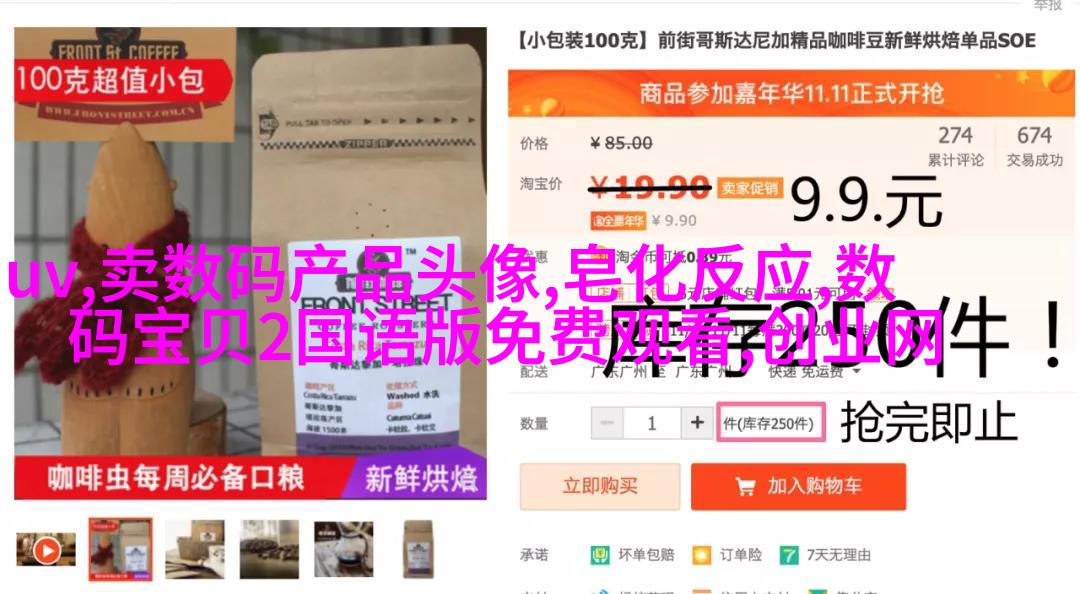The width and height of the screenshot is (1080, 594).
Task: Click the 坏单包赔 guarantee icon
Action: pos(600,555)
